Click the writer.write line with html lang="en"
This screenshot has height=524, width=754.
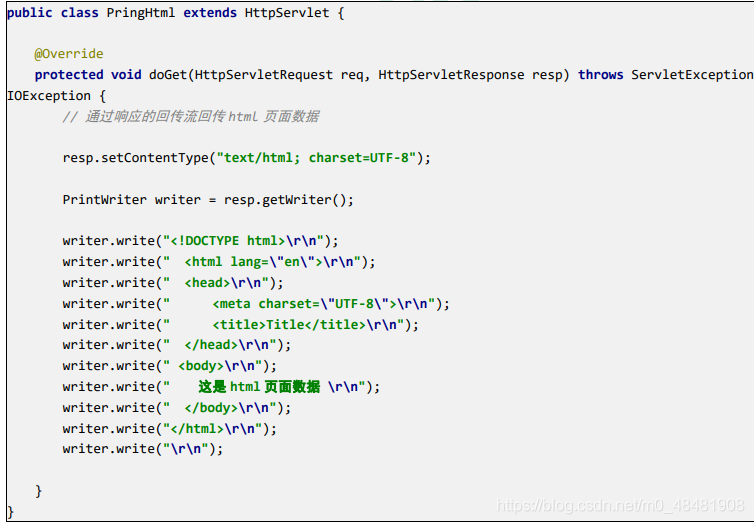coord(219,262)
